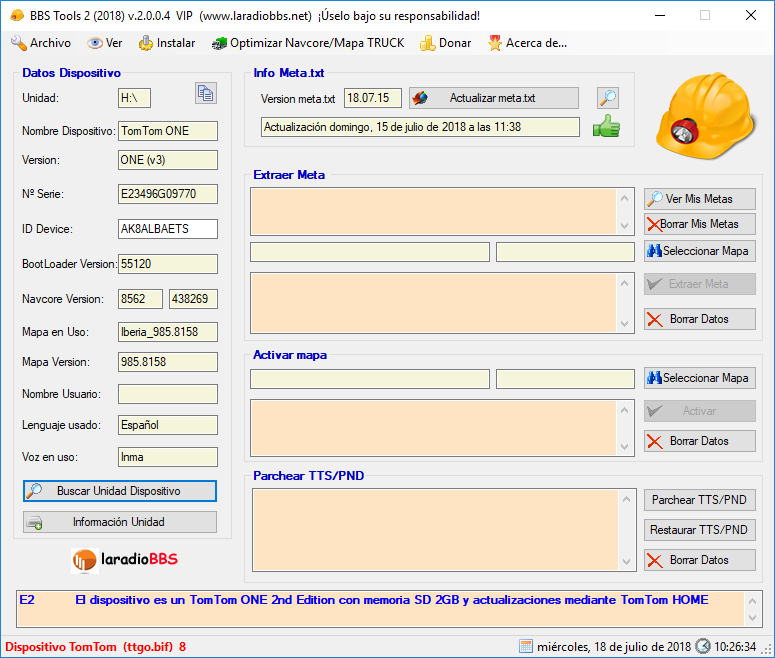
Task: Click empty Nombre Usuario field
Action: [x=168, y=394]
